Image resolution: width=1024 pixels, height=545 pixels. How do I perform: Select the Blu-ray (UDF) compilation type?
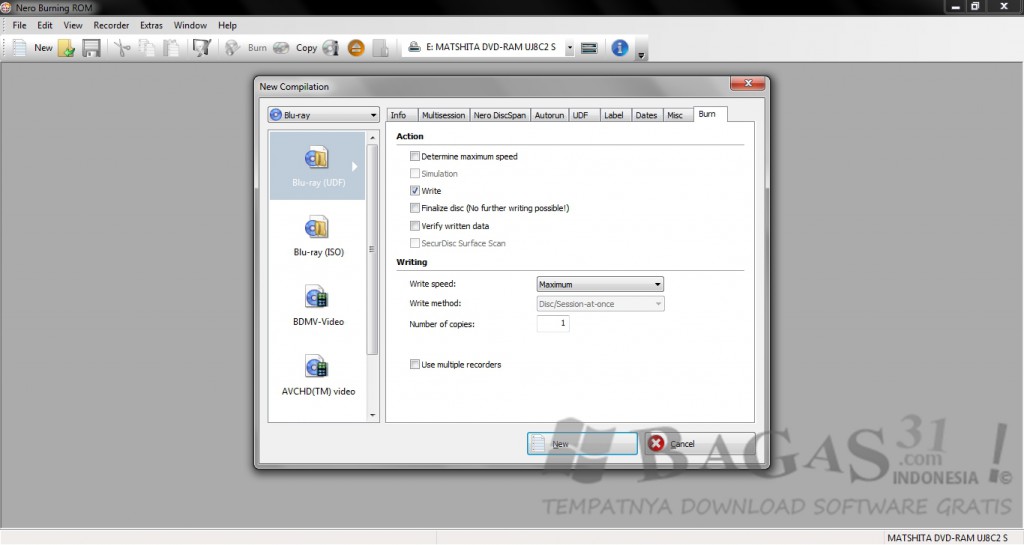point(318,166)
